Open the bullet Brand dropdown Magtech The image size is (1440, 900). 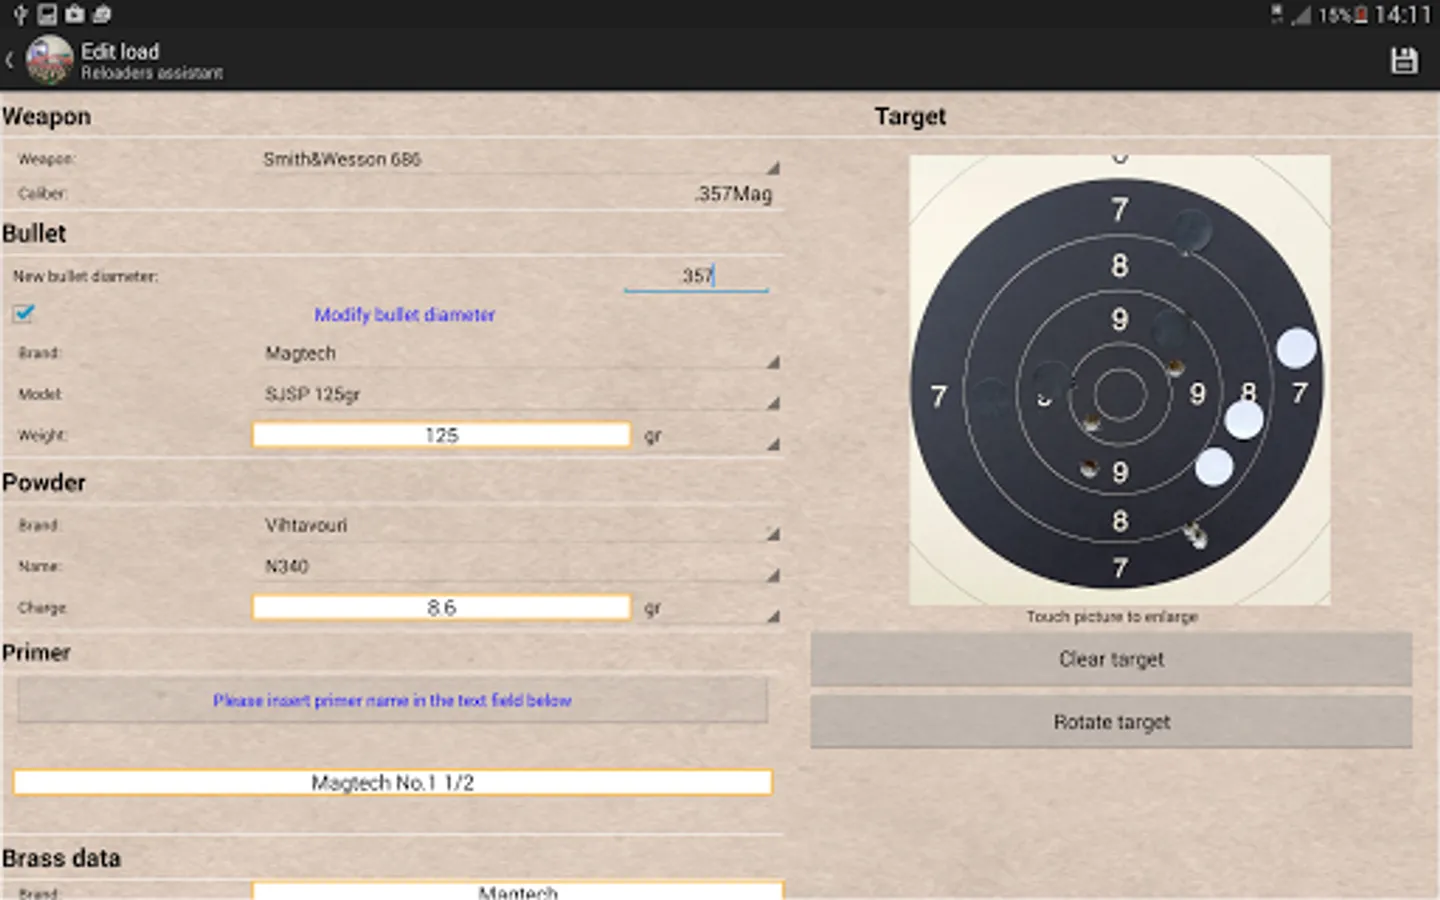[x=517, y=353]
